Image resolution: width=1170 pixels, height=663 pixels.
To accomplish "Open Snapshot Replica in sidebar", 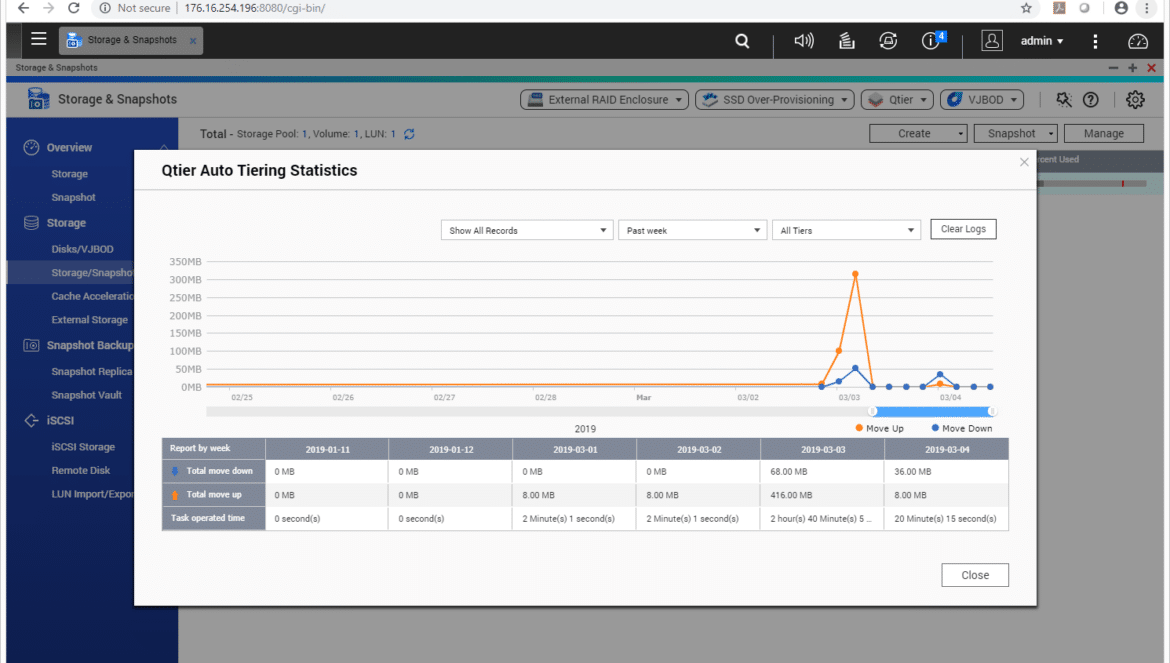I will [92, 371].
